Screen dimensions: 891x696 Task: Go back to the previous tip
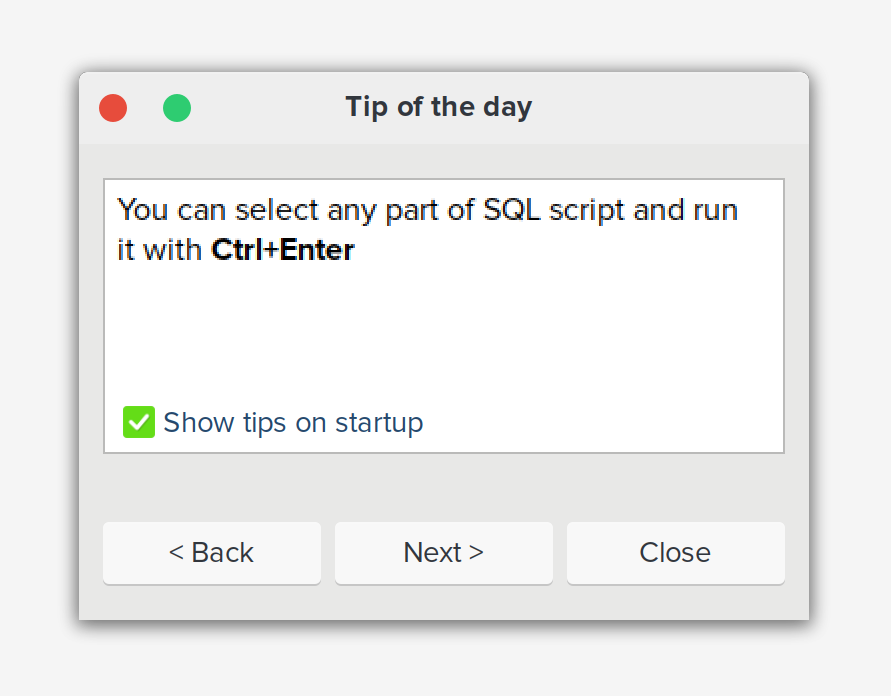click(x=211, y=553)
